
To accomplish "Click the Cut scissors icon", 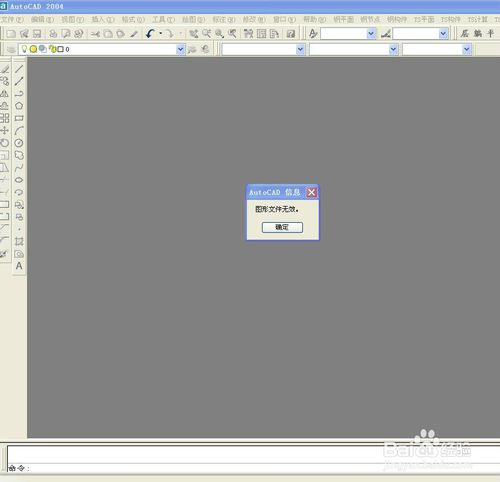I will pos(95,34).
